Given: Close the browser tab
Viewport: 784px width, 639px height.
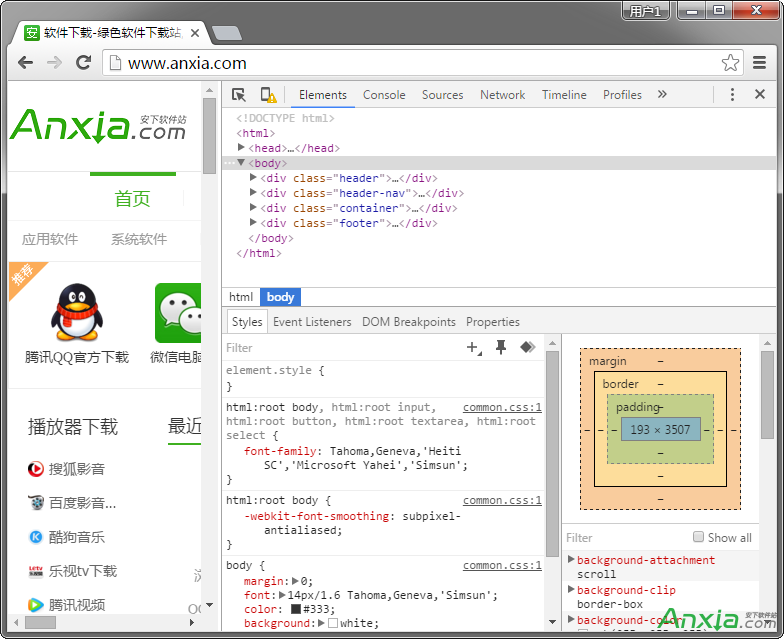Looking at the screenshot, I should [195, 33].
